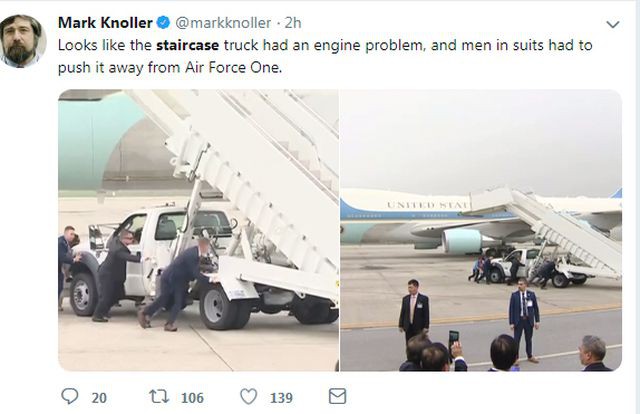Viewport: 640px width, 414px height.
Task: Open the left photo of men pushing truck
Action: (198, 230)
